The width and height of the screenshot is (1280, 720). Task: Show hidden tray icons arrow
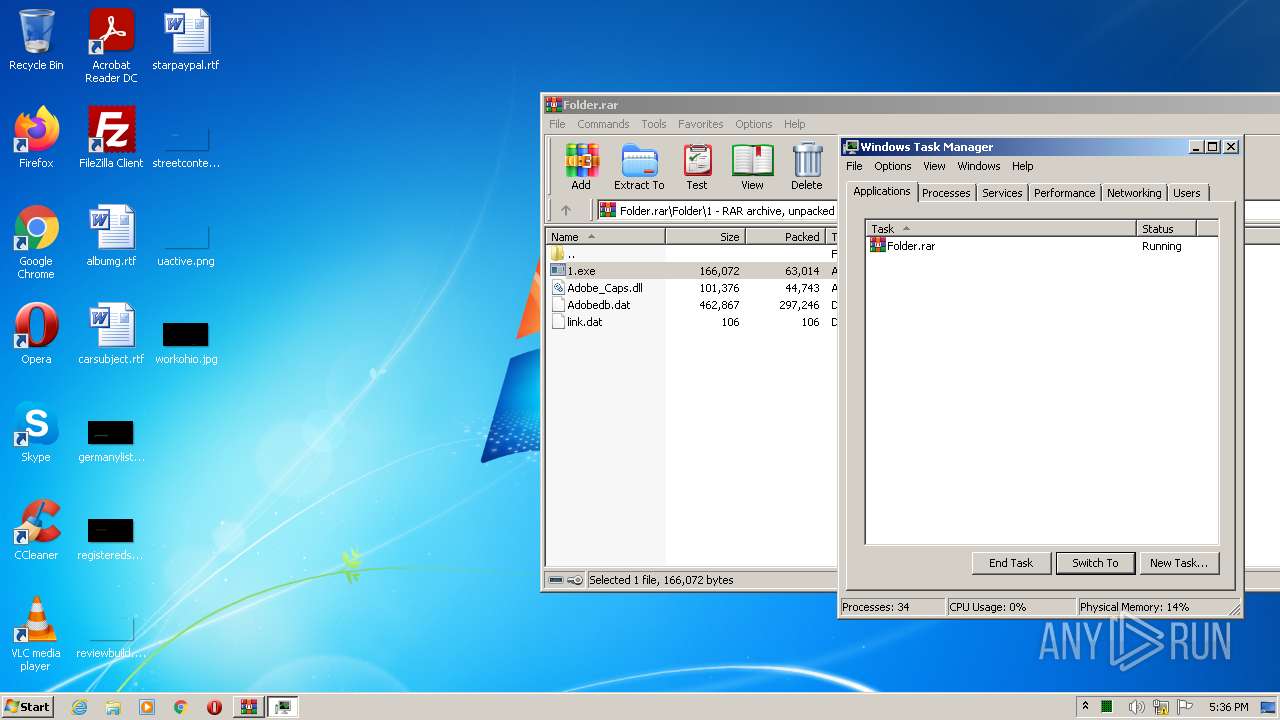(1085, 707)
